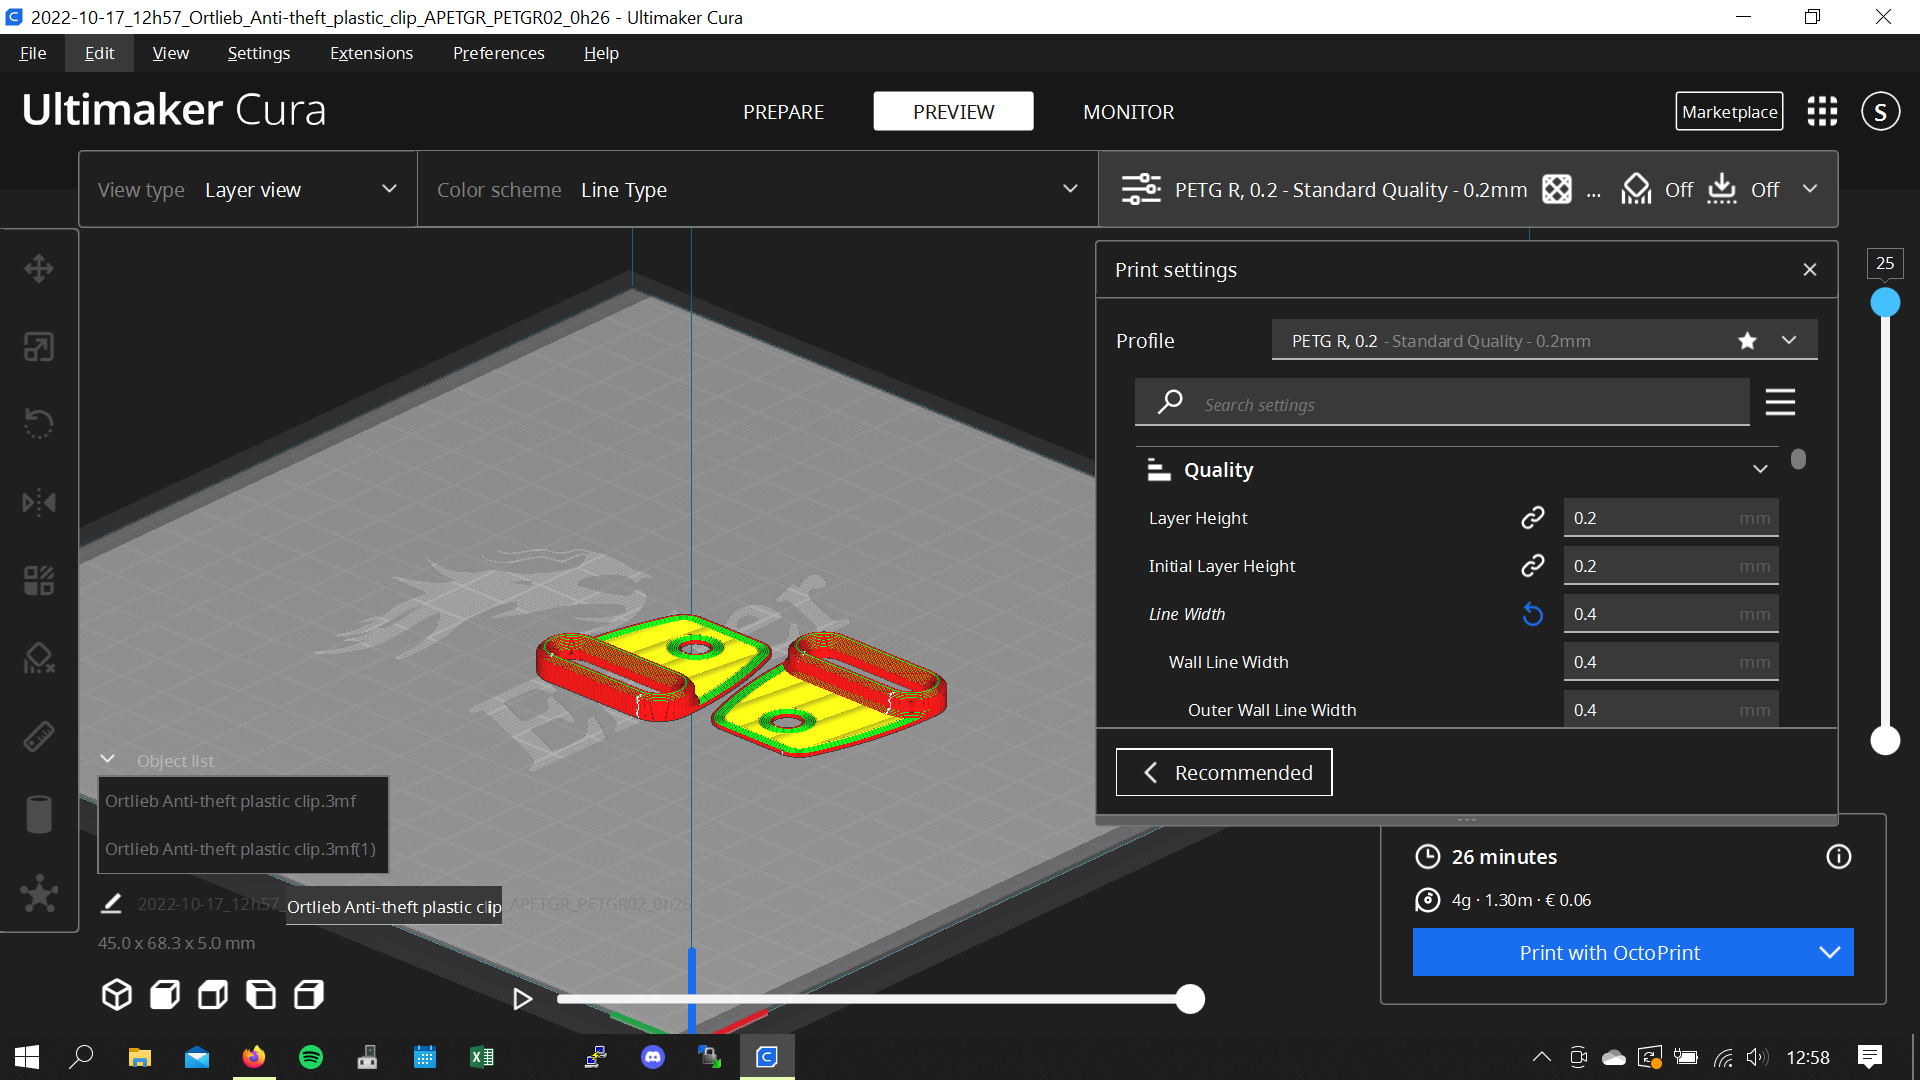The image size is (1920, 1080).
Task: Click the support Off icon in header
Action: click(1636, 189)
